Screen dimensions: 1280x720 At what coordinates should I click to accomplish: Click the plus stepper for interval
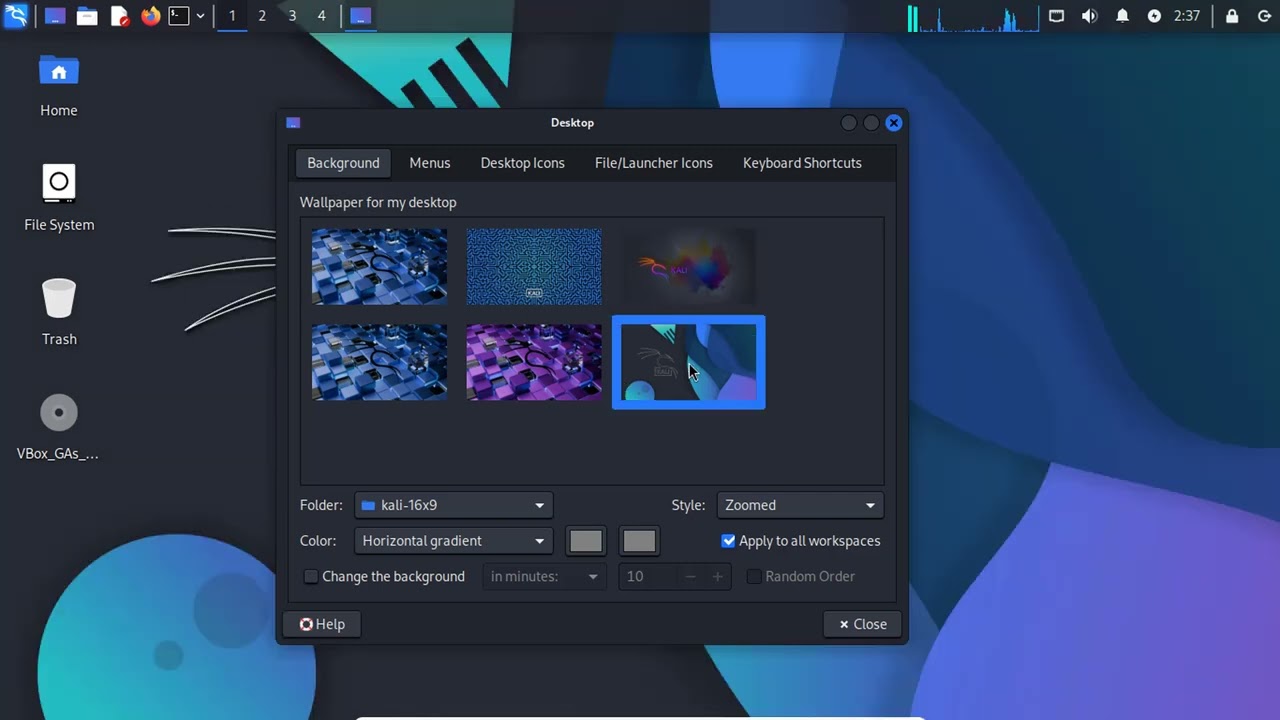pos(717,577)
